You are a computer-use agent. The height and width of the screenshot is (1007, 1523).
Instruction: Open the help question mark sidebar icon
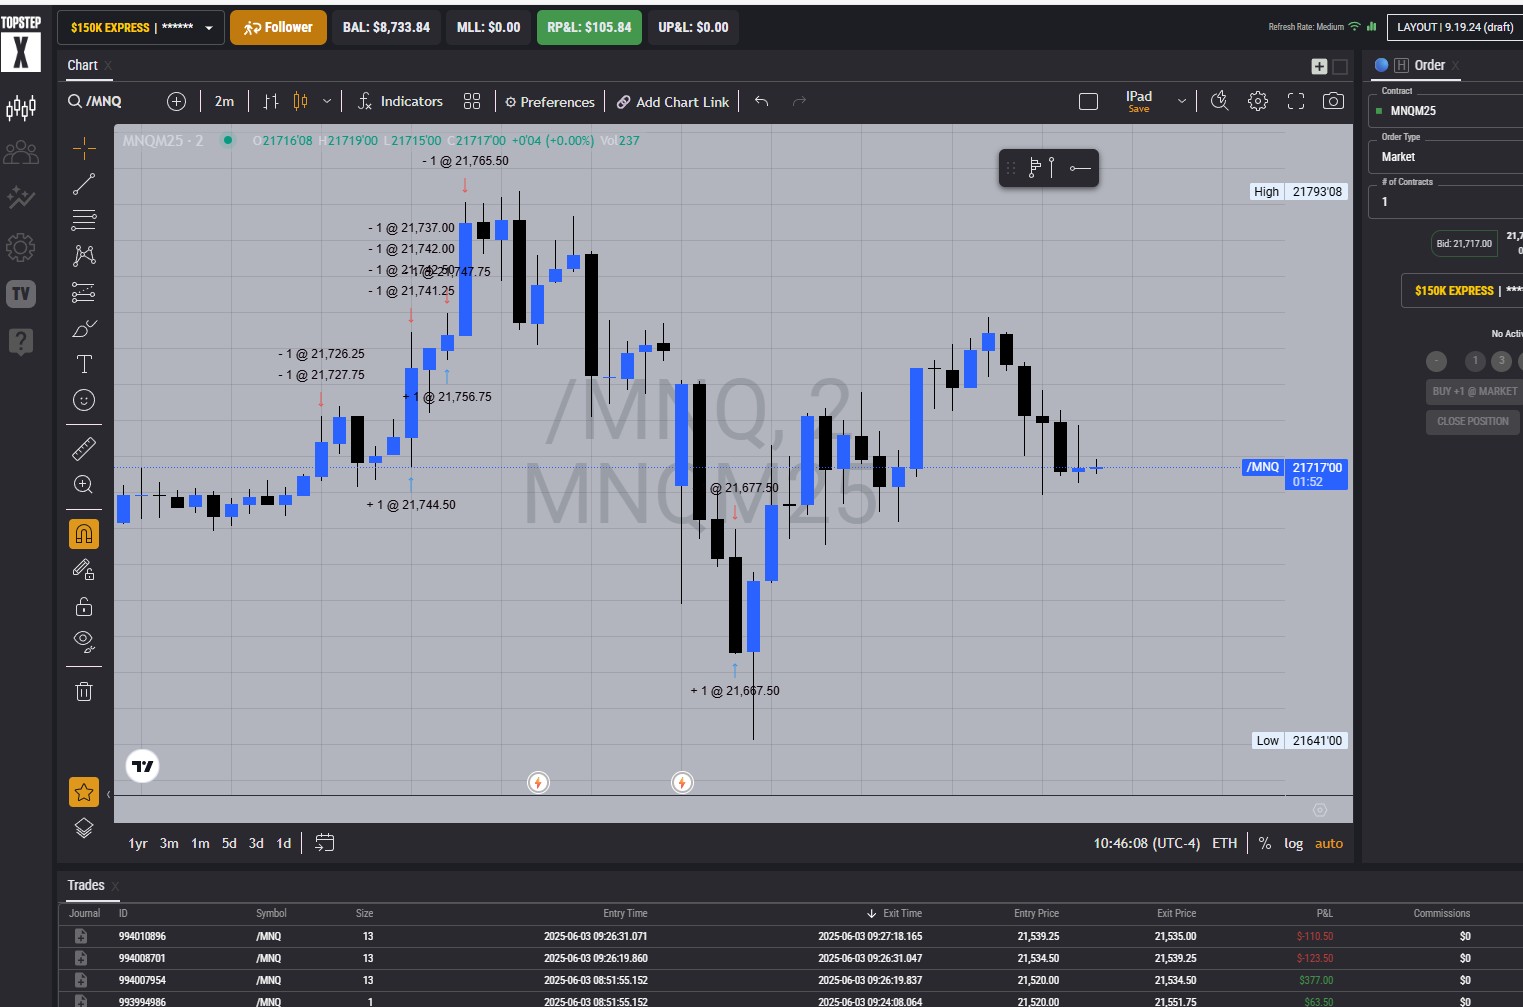click(21, 342)
